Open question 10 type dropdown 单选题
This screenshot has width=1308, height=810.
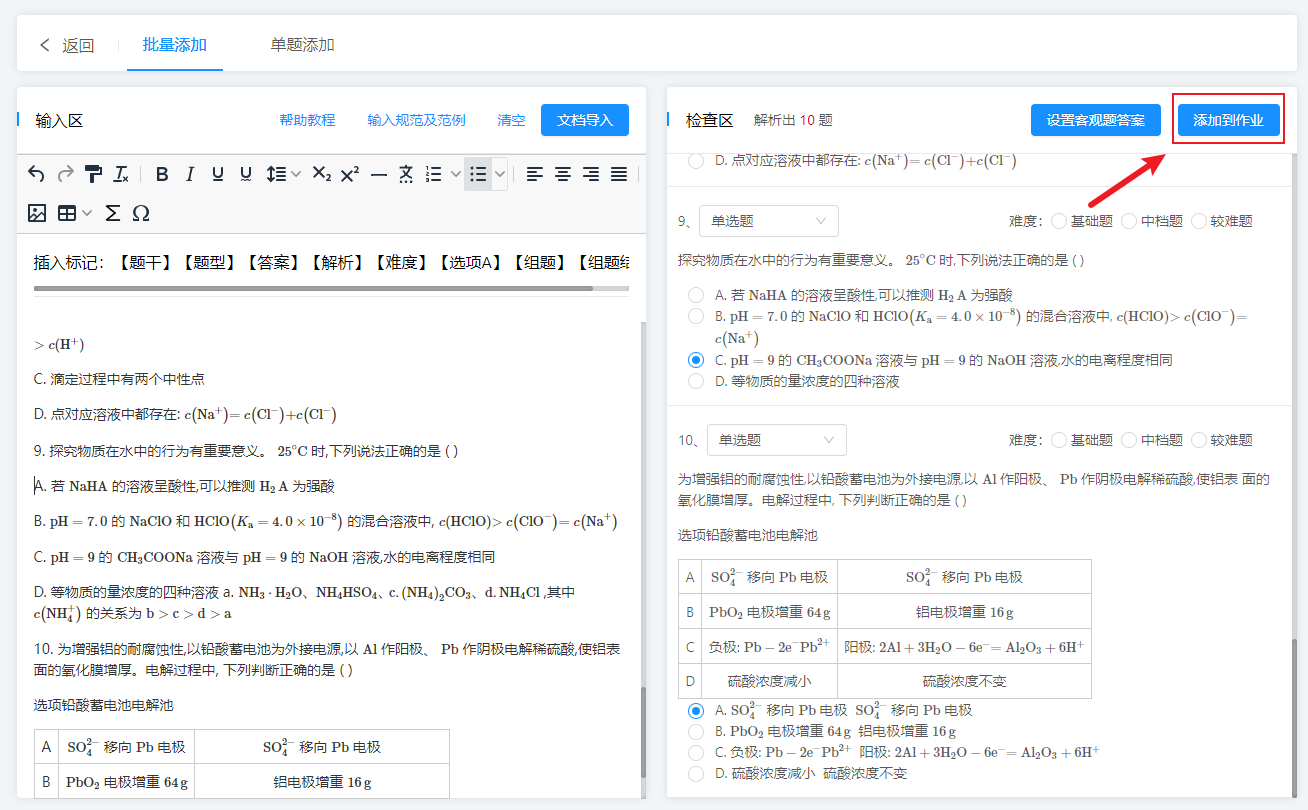point(776,440)
